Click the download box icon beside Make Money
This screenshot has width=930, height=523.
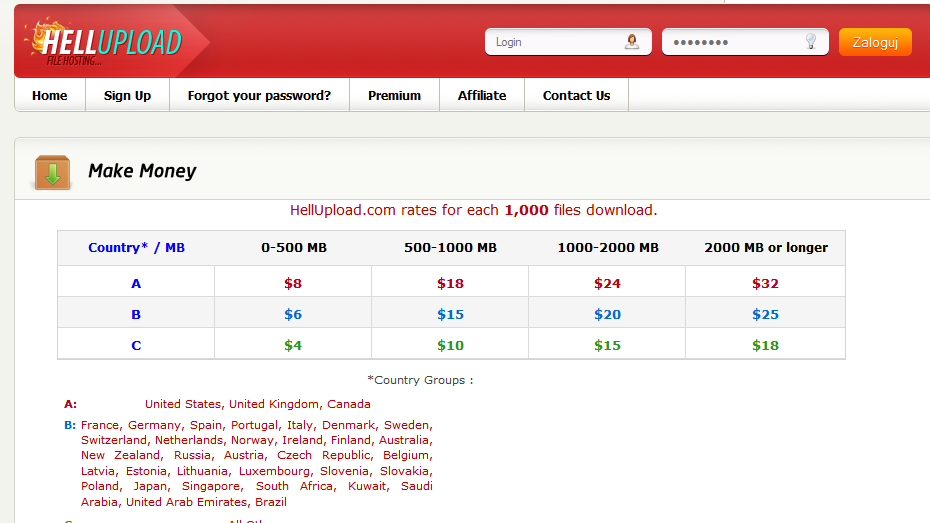click(x=52, y=171)
